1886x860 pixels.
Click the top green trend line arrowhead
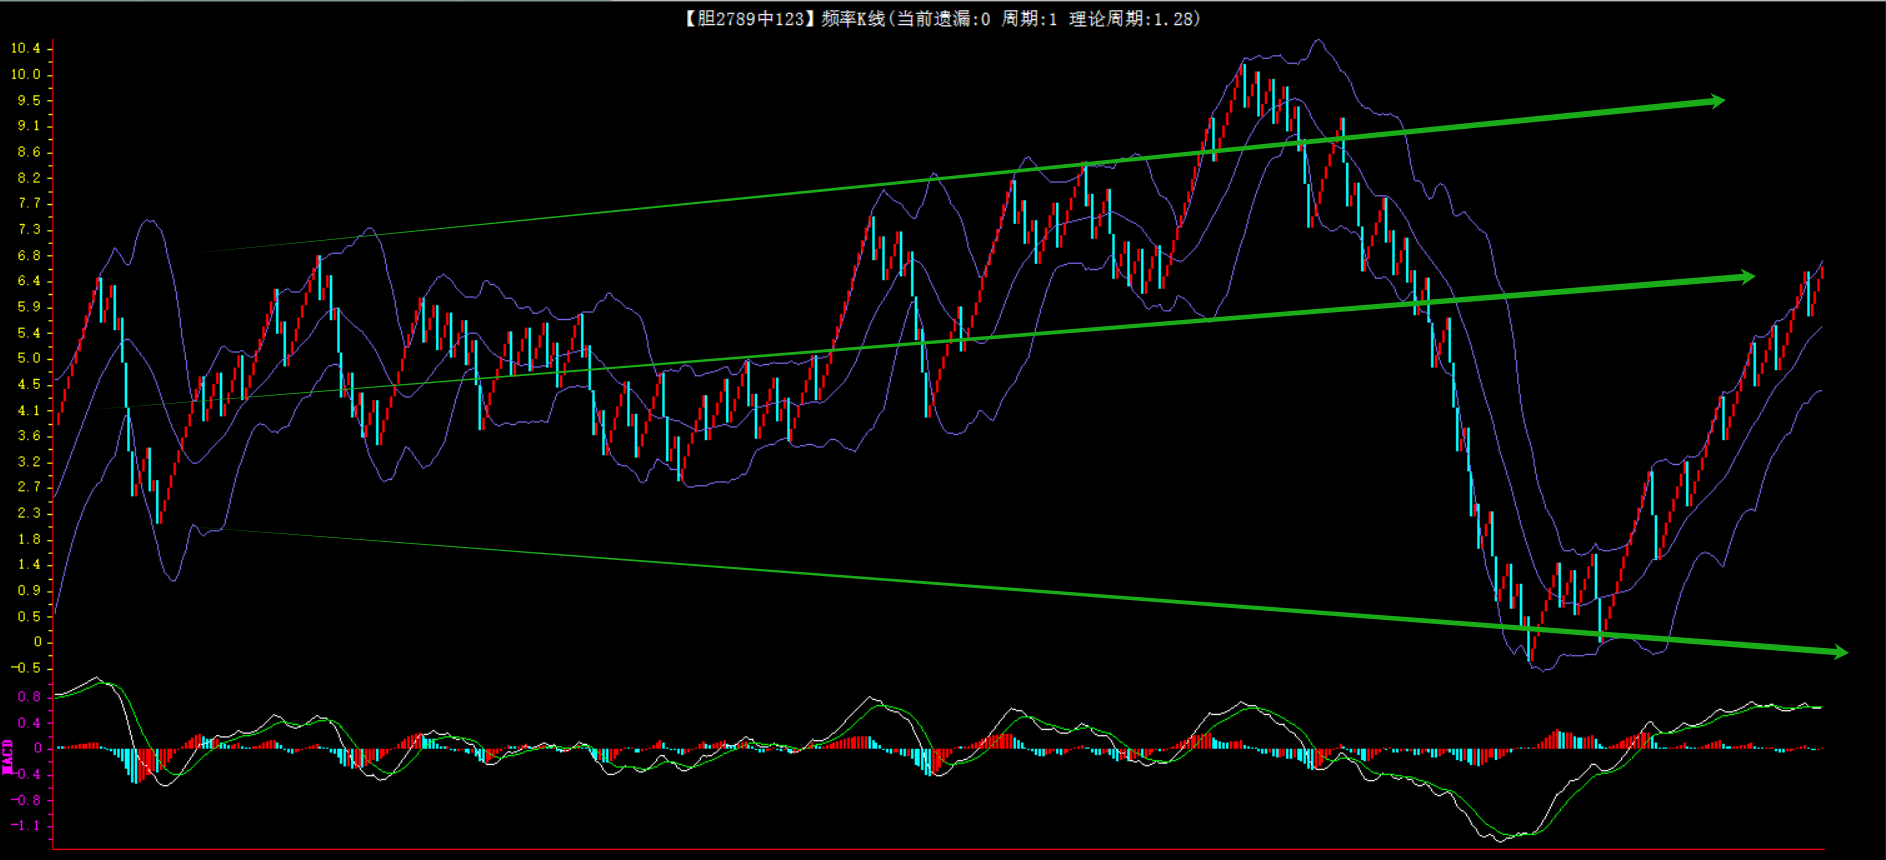pos(1716,101)
